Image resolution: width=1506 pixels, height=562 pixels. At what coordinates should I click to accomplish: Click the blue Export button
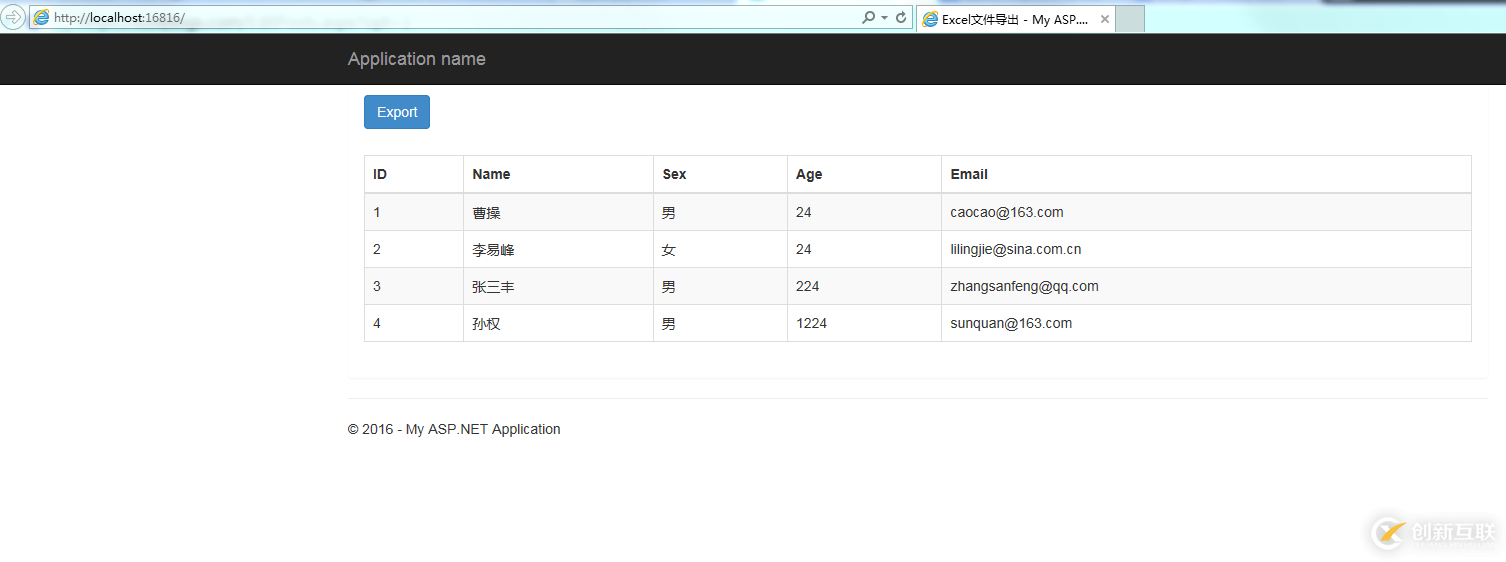pyautogui.click(x=397, y=112)
